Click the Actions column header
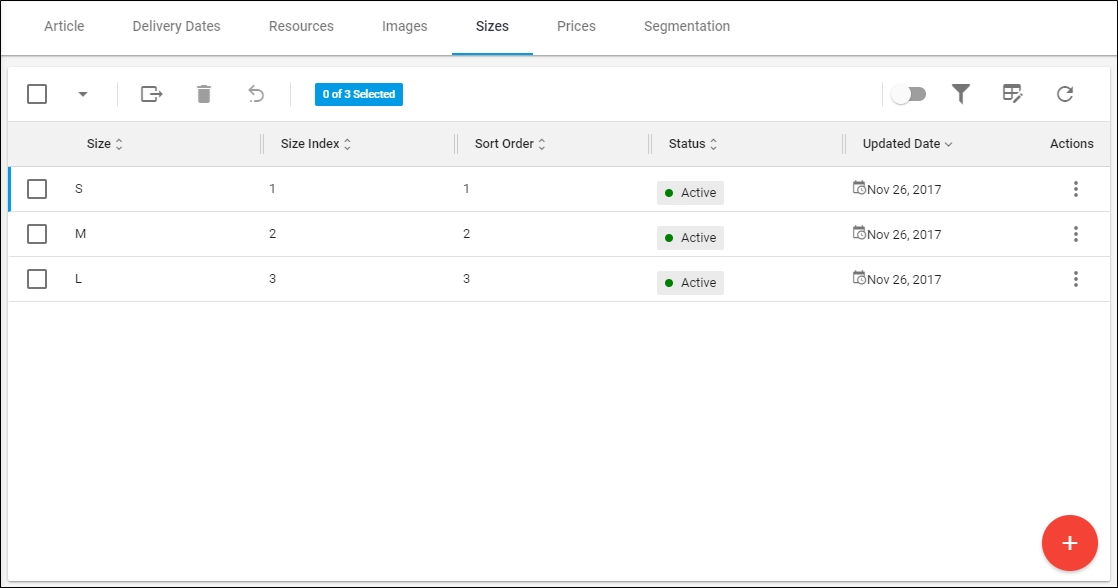The image size is (1118, 588). pos(1071,143)
